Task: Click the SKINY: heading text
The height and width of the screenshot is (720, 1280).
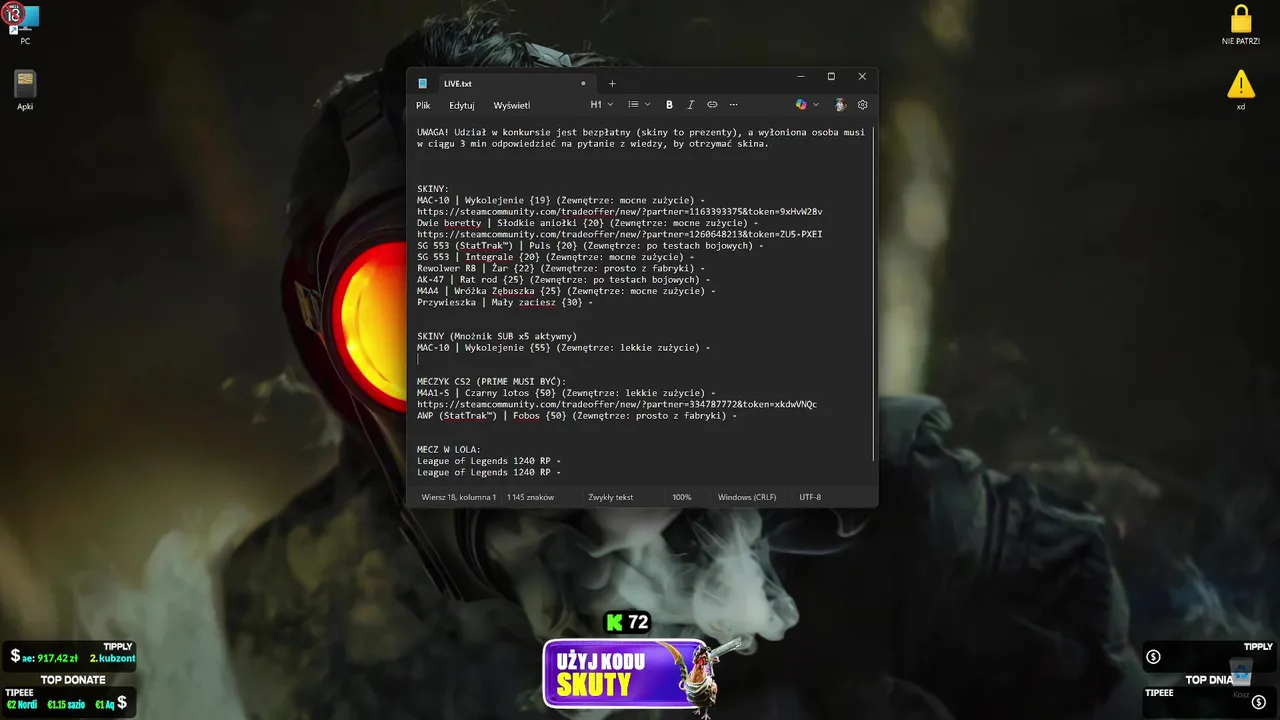Action: pyautogui.click(x=433, y=189)
